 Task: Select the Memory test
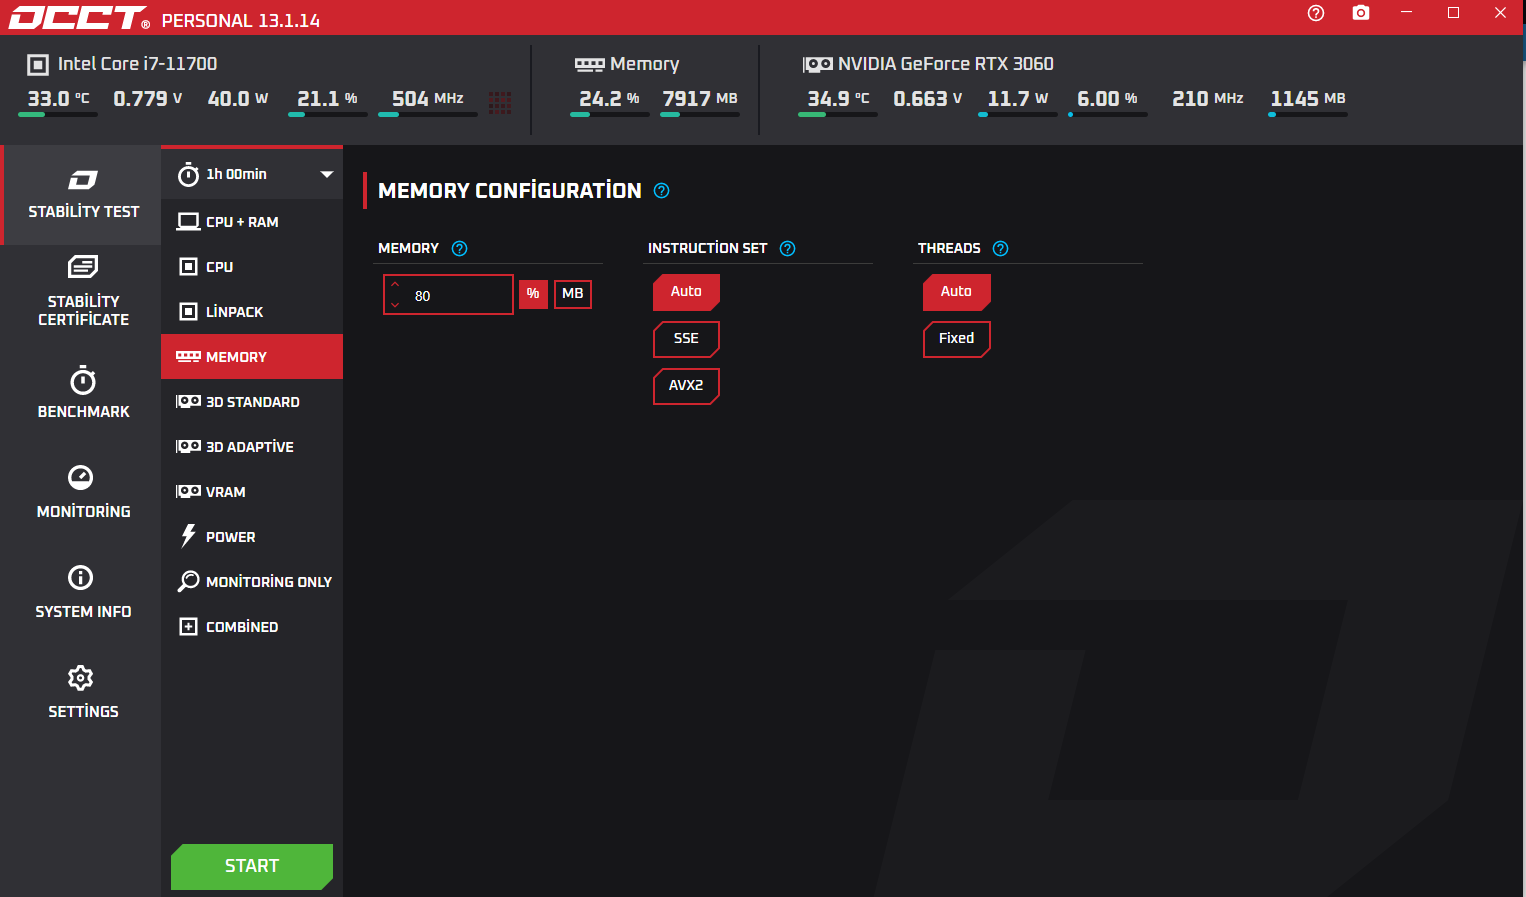252,357
